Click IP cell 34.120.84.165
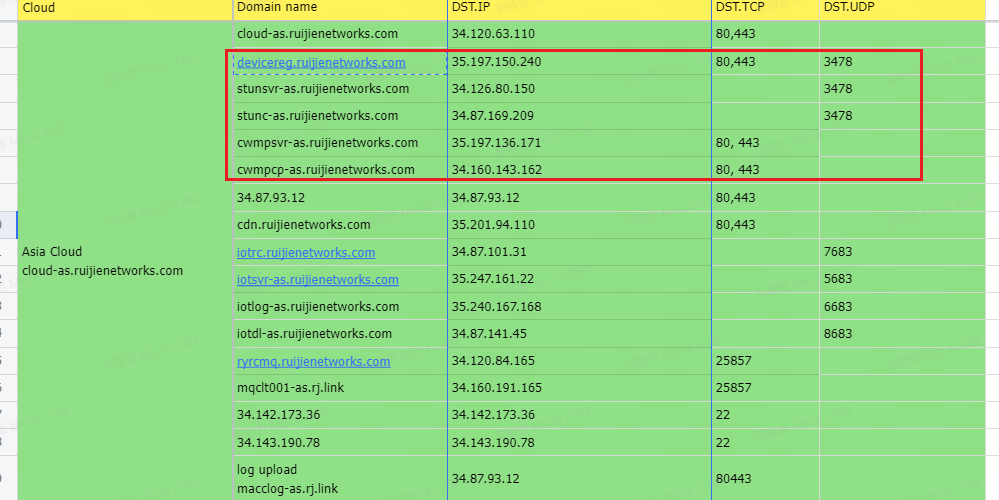999x500 pixels. coord(579,361)
